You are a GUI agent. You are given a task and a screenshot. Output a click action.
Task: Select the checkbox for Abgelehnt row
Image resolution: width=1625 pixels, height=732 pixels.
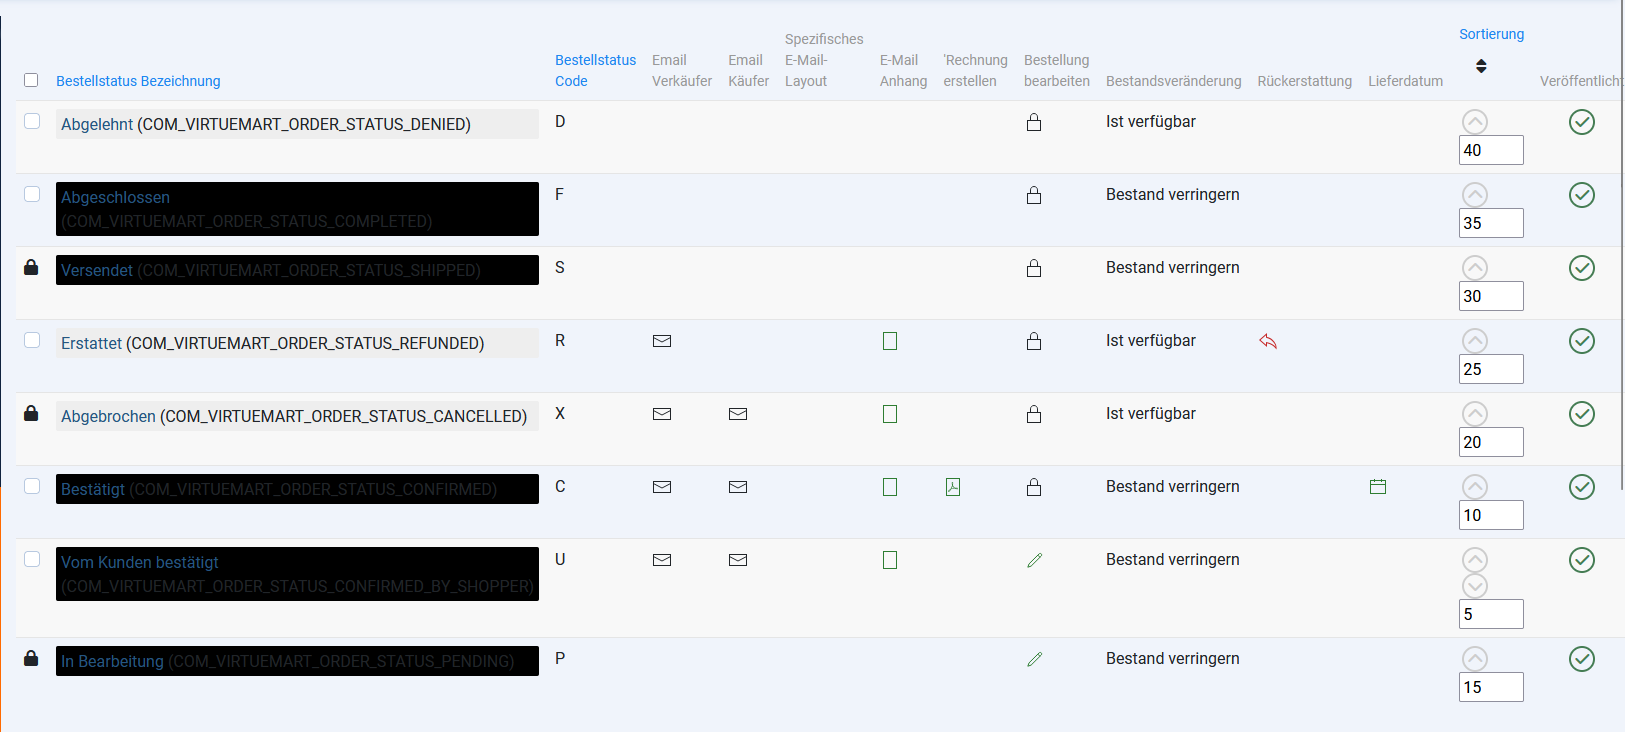click(x=32, y=121)
